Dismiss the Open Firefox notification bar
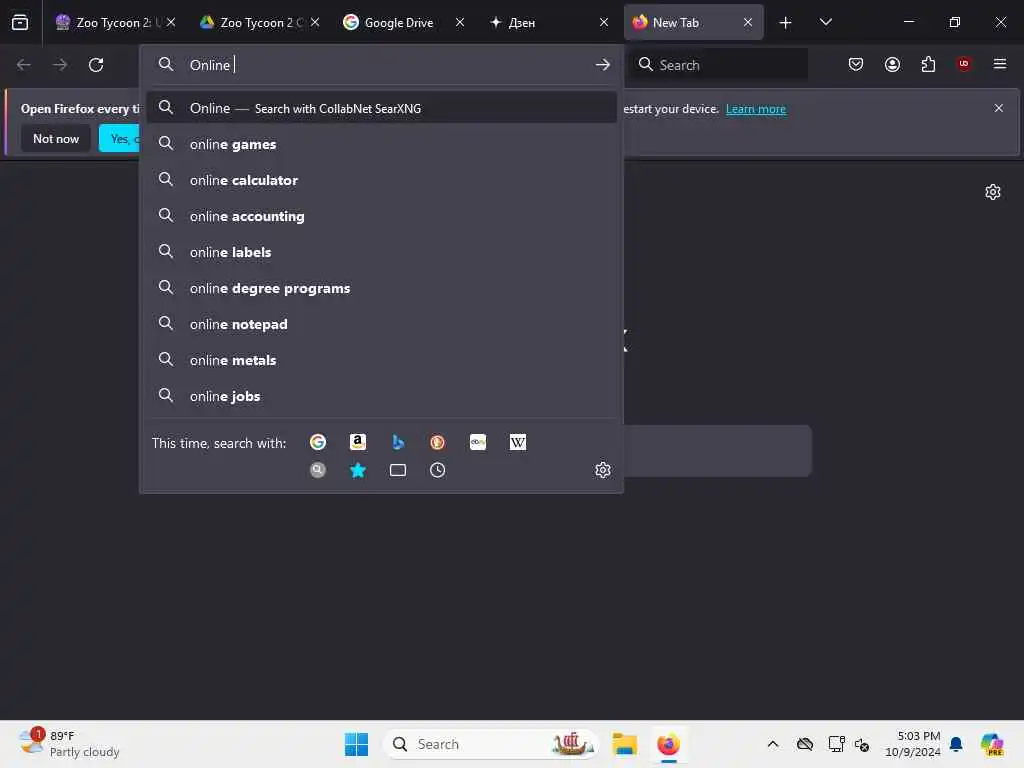The width and height of the screenshot is (1024, 768). tap(999, 108)
